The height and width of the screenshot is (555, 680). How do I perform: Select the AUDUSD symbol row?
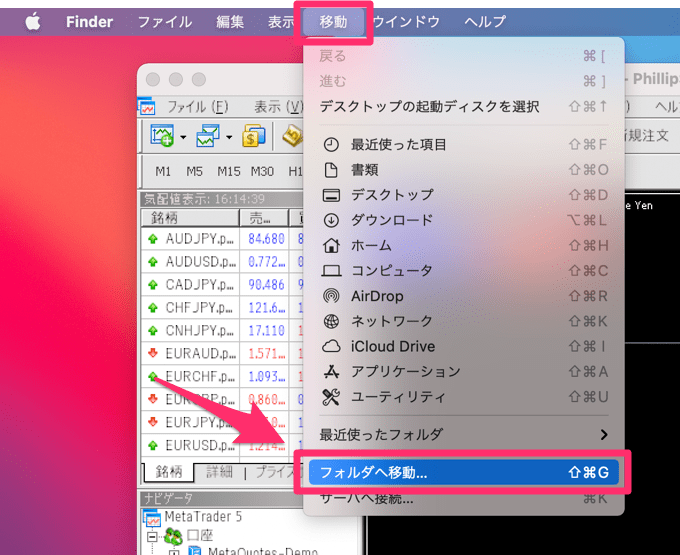pos(222,262)
